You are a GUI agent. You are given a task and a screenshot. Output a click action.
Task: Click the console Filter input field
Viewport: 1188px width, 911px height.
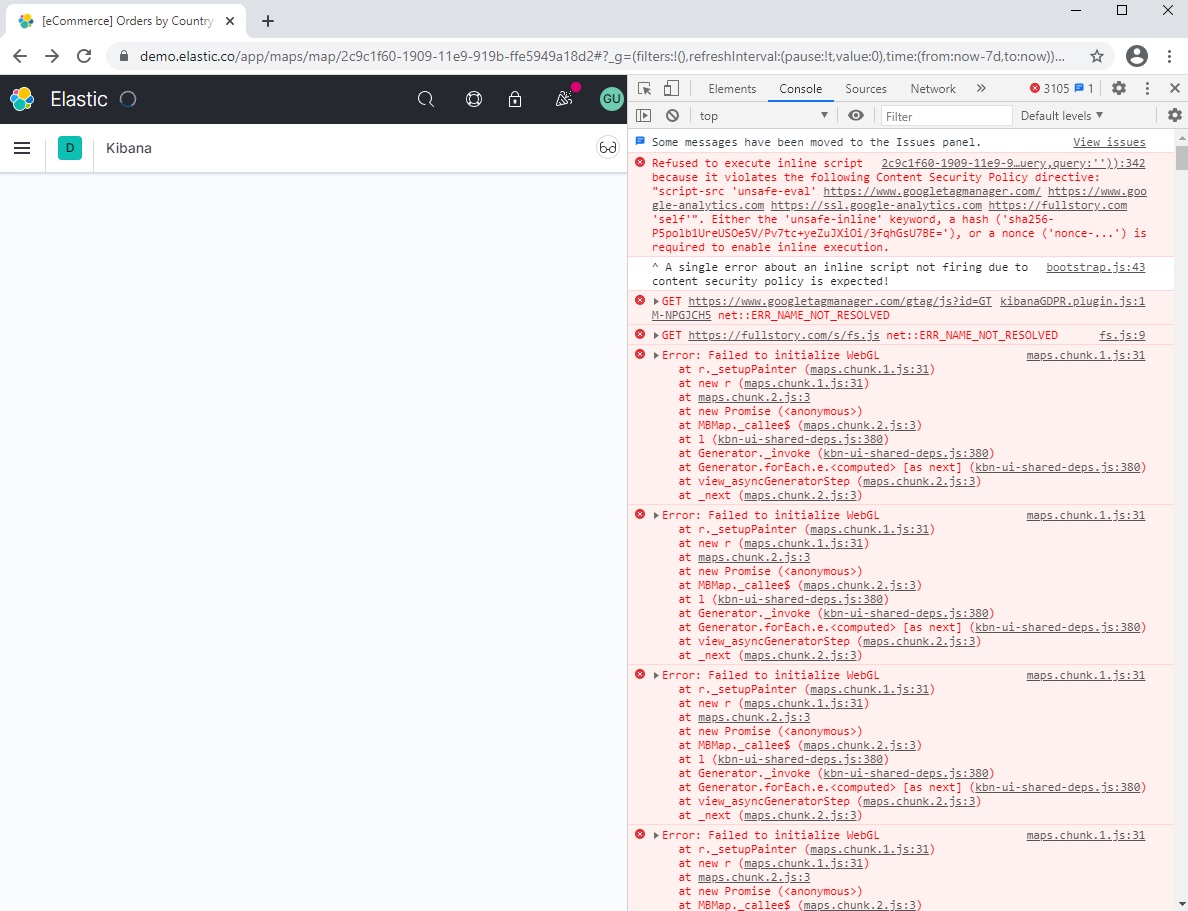tap(946, 116)
